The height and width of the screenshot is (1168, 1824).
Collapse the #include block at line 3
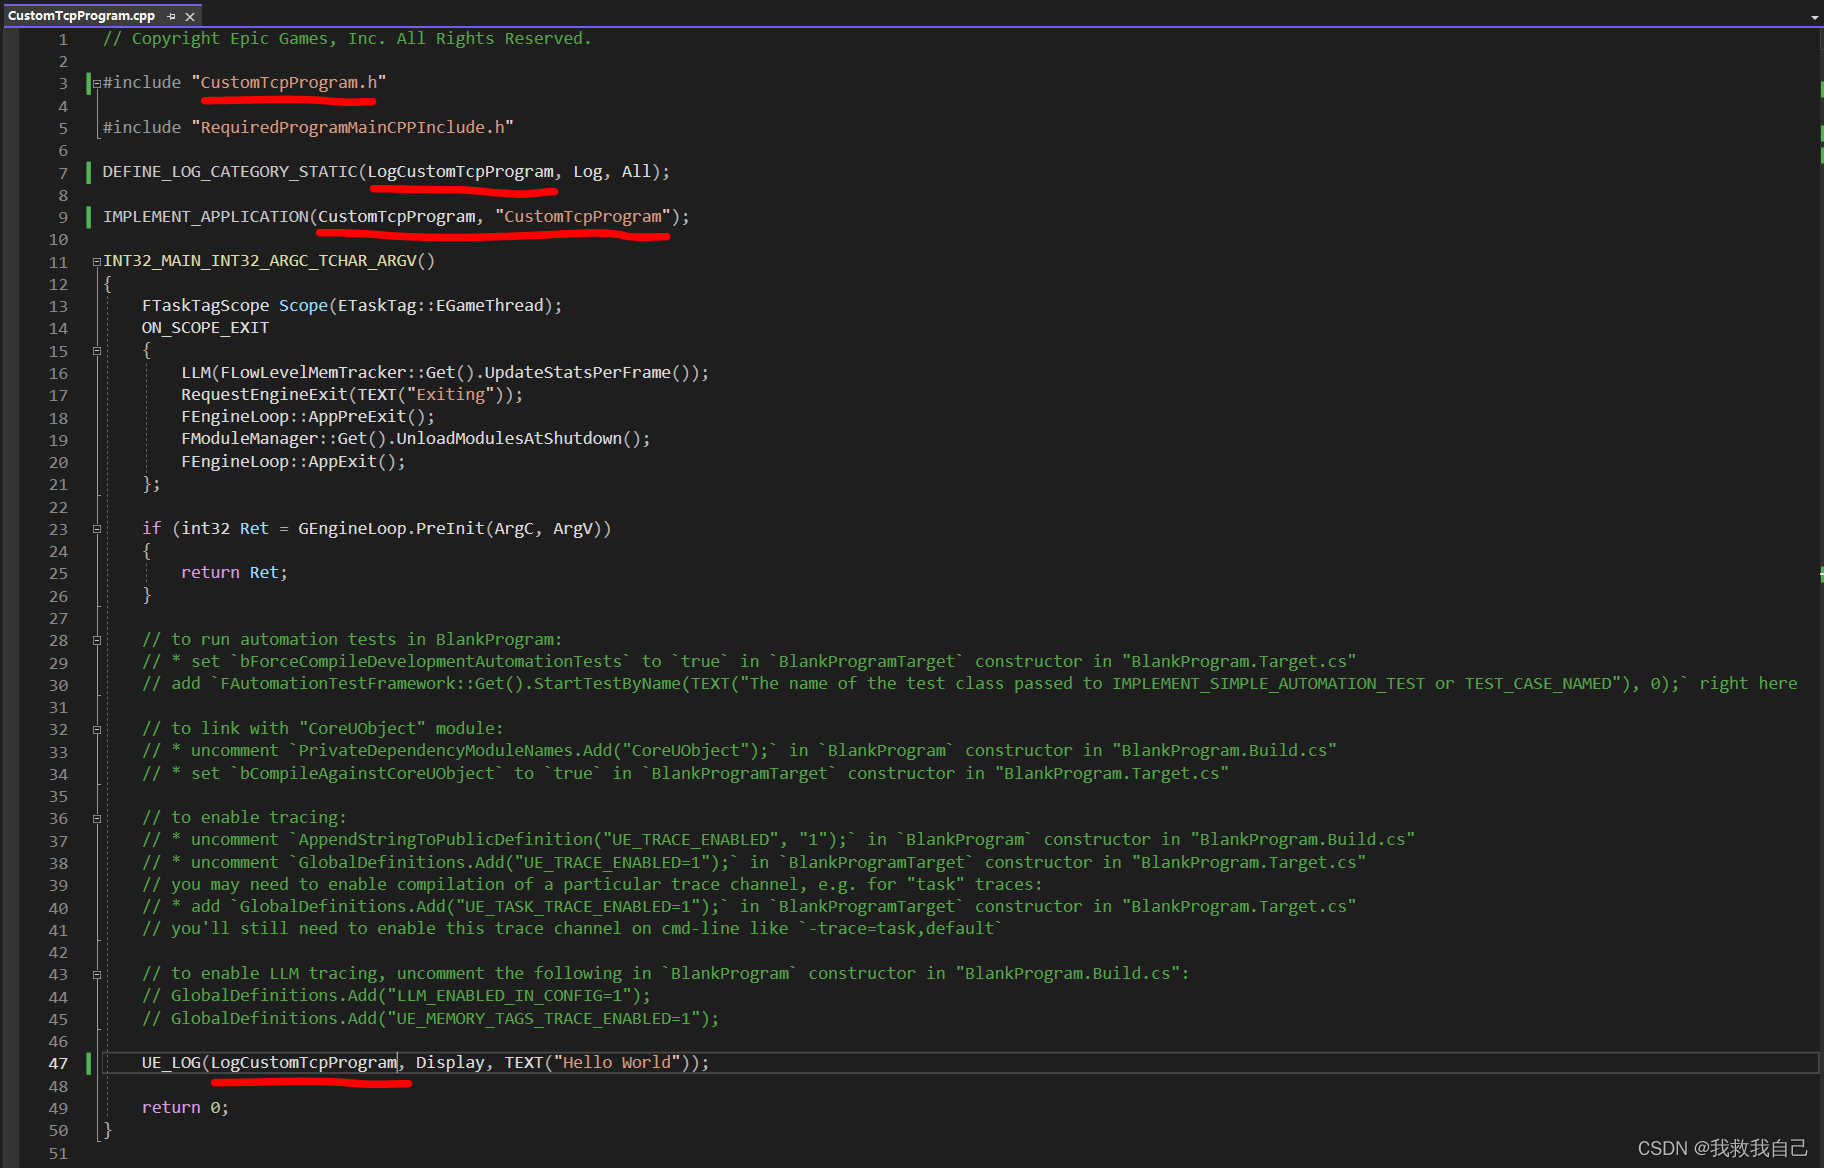click(97, 84)
